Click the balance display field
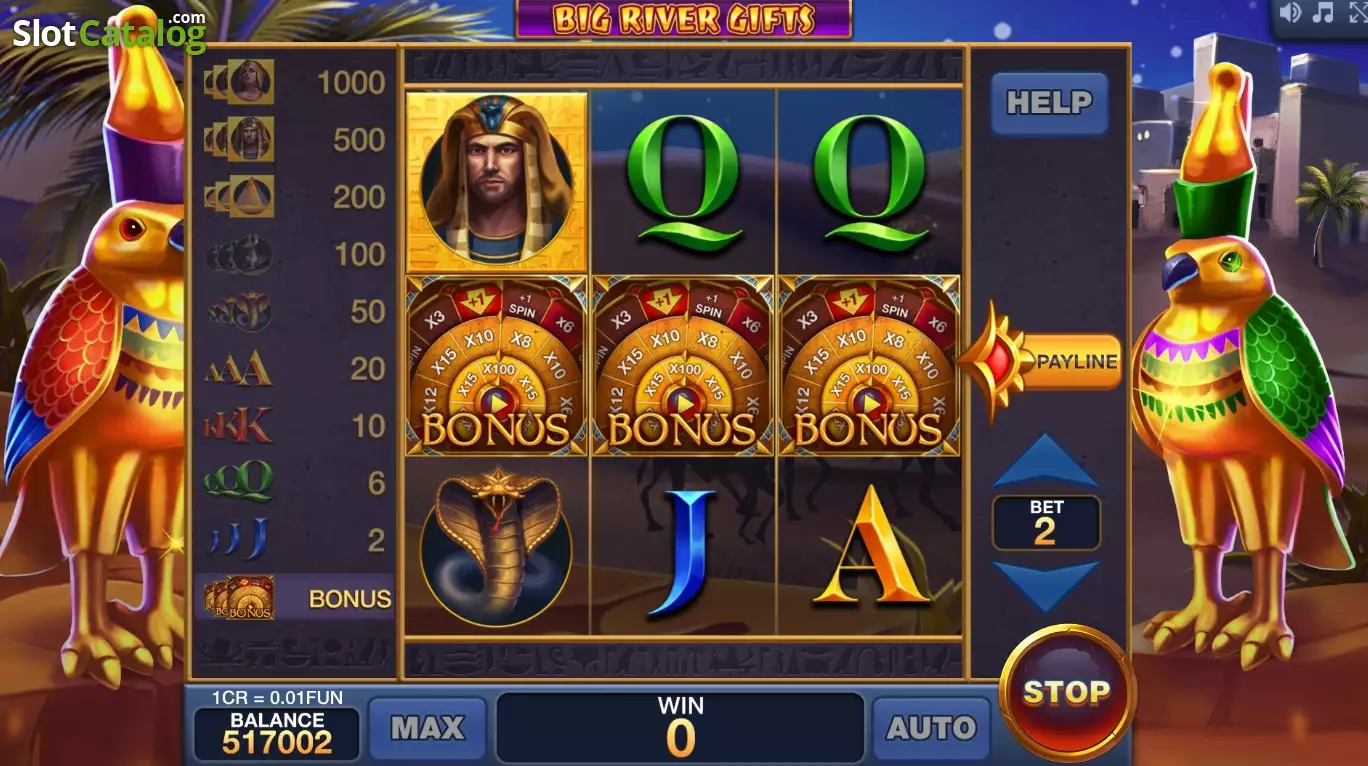The width and height of the screenshot is (1368, 766). [x=277, y=733]
